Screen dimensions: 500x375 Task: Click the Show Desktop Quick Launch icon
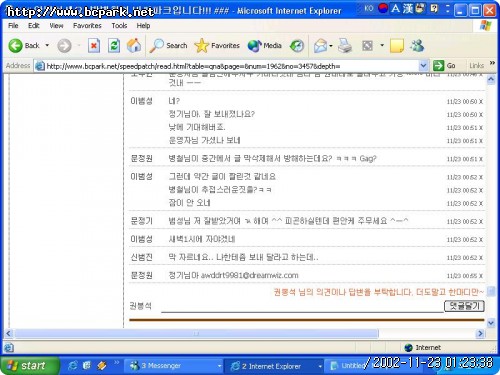(x=87, y=366)
